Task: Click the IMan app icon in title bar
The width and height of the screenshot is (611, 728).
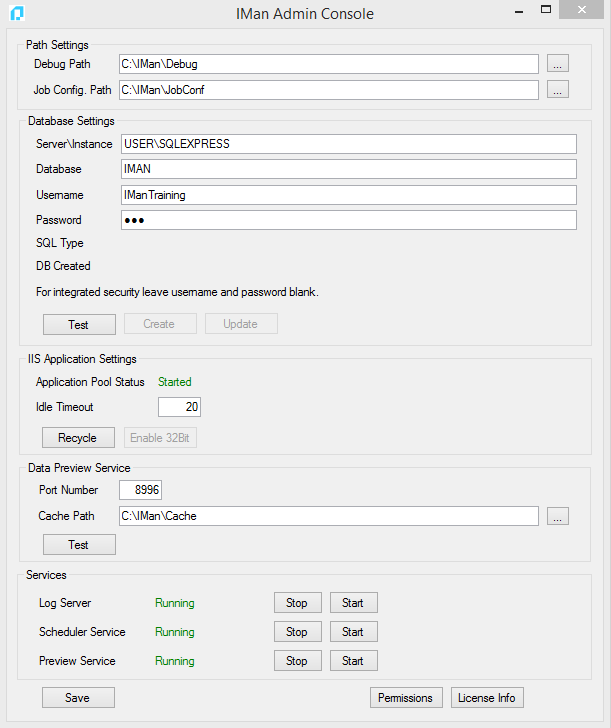Action: pyautogui.click(x=16, y=13)
